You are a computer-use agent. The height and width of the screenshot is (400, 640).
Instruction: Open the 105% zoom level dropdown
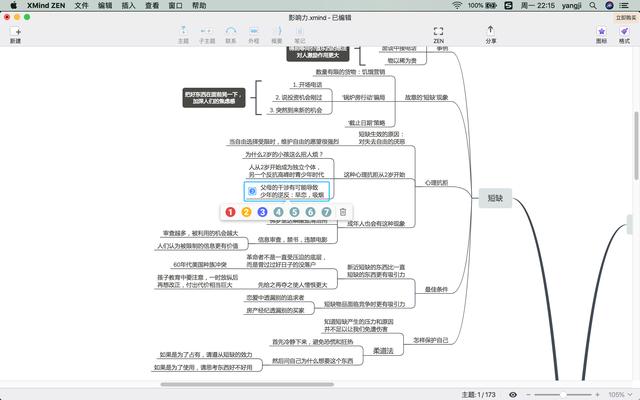(x=620, y=395)
